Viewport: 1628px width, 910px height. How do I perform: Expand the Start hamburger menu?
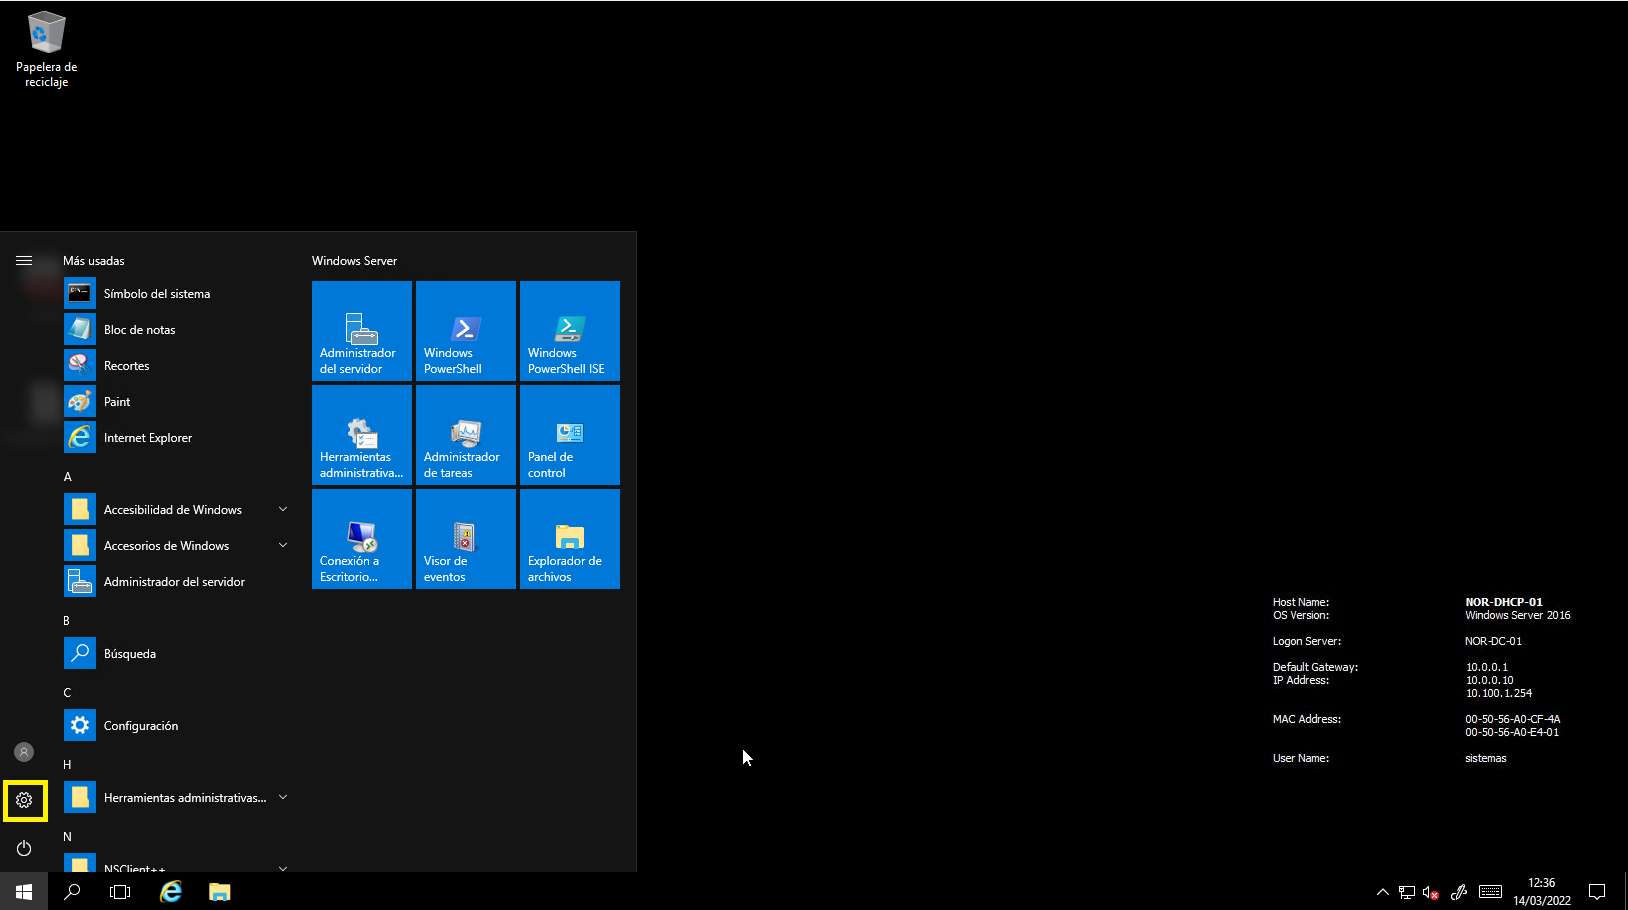click(24, 260)
